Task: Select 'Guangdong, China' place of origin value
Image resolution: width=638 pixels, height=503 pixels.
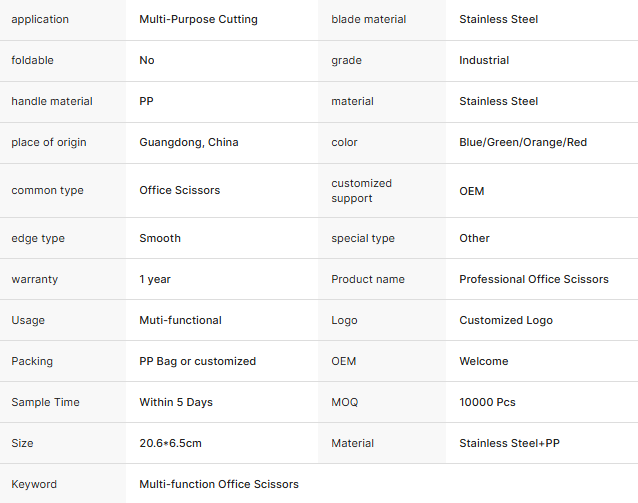Action: 189,142
